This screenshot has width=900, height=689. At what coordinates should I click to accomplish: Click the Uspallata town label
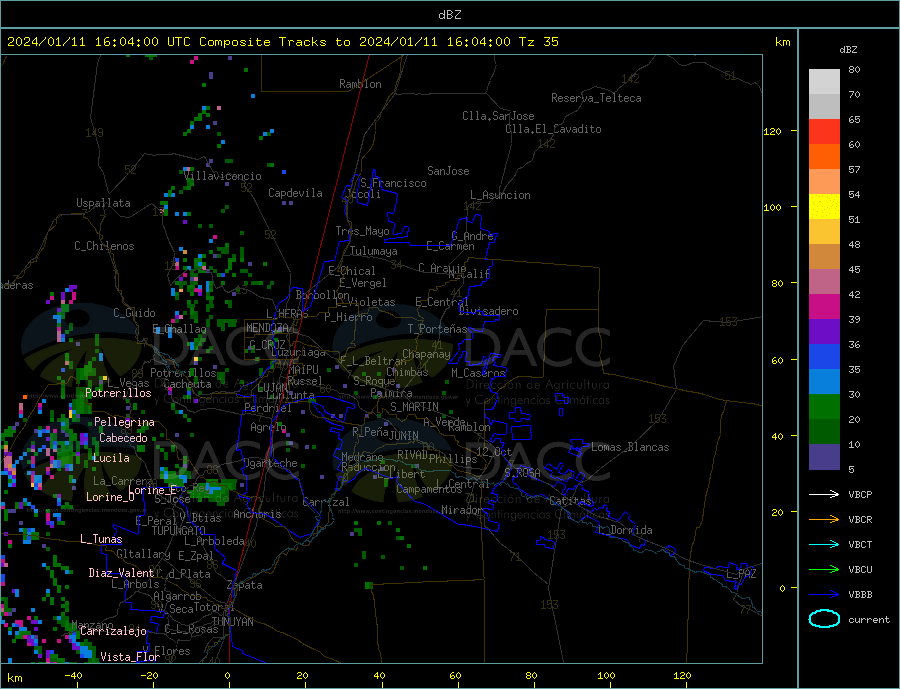(103, 203)
